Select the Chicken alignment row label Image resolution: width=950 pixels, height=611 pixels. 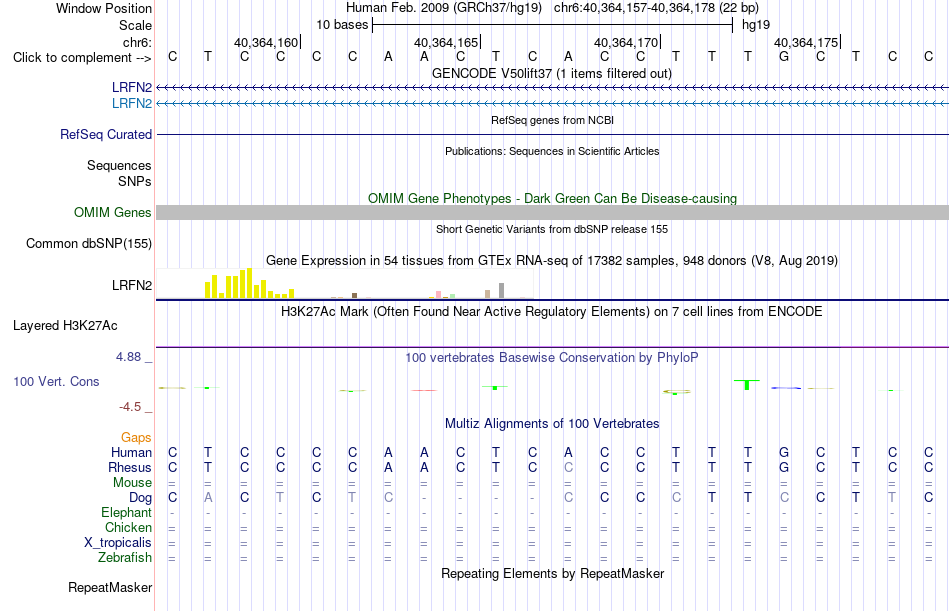[x=128, y=528]
